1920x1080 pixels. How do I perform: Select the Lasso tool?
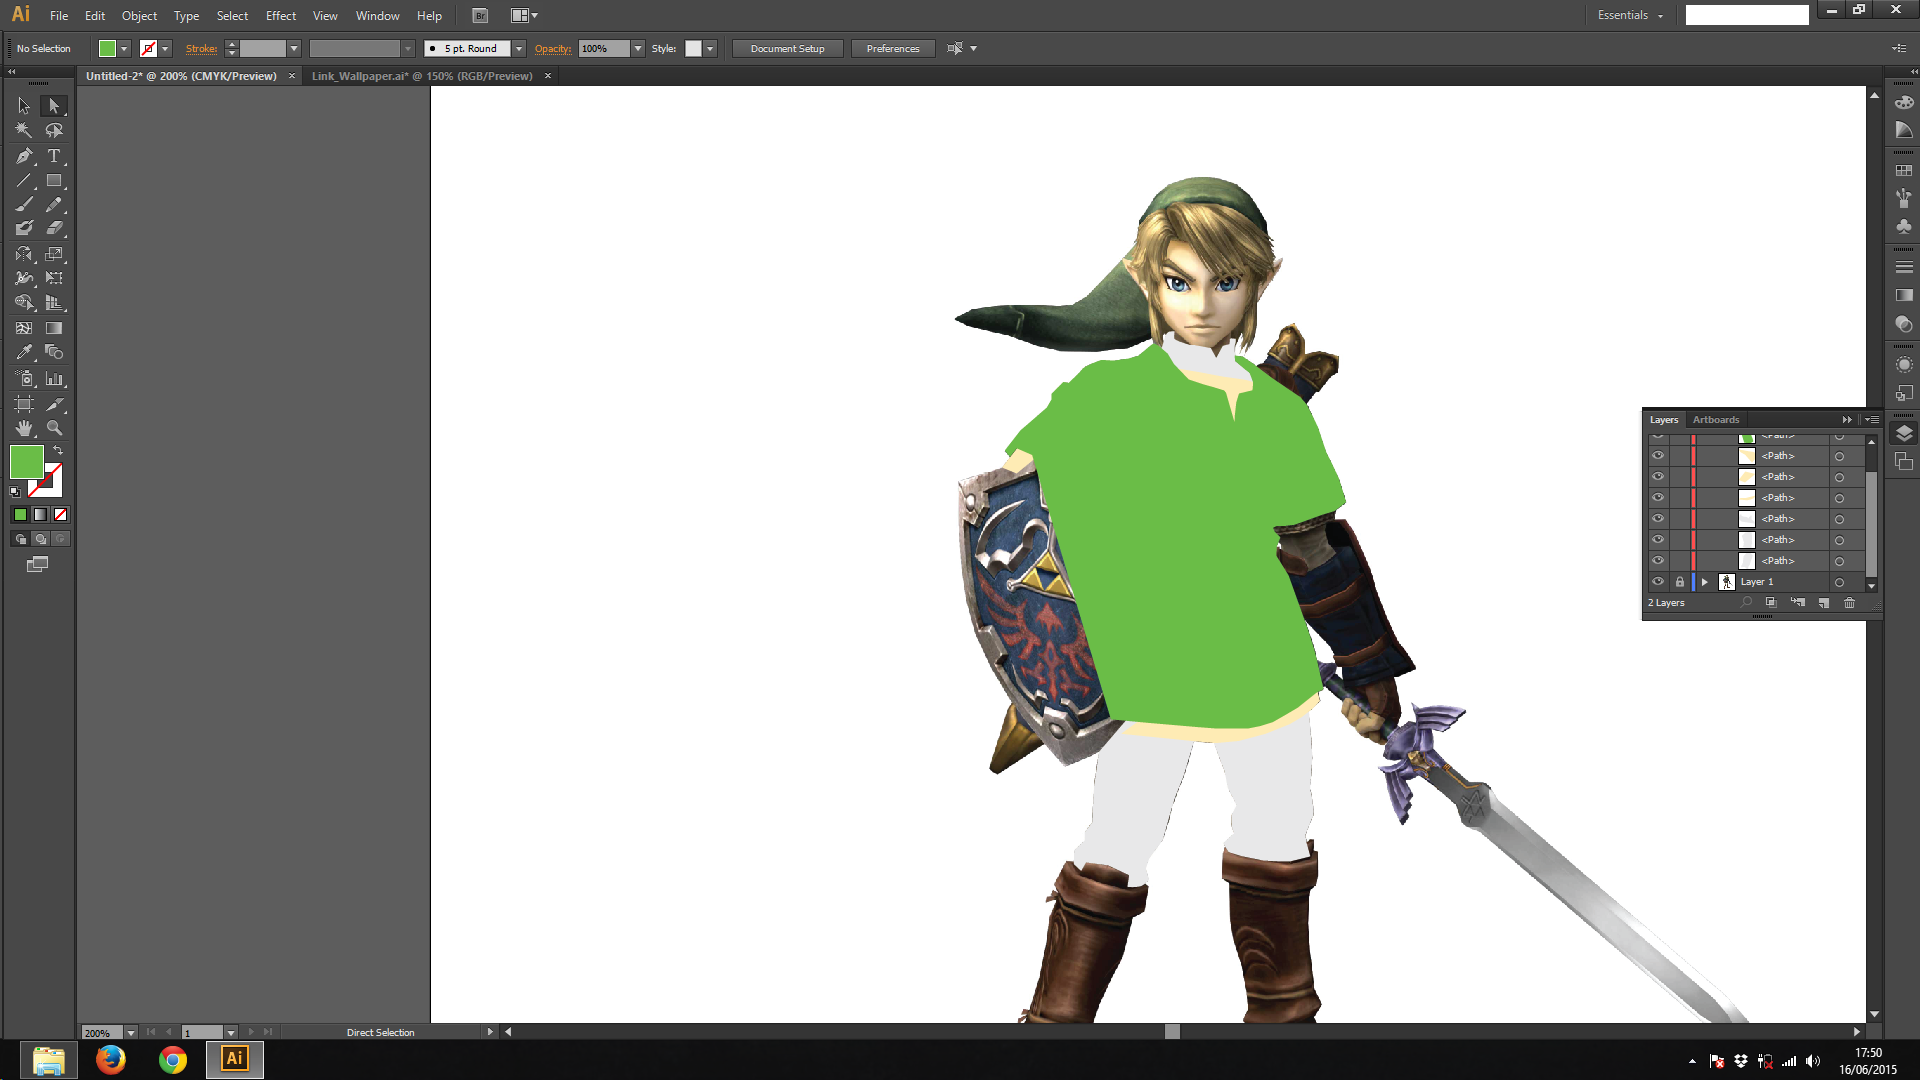click(x=54, y=130)
